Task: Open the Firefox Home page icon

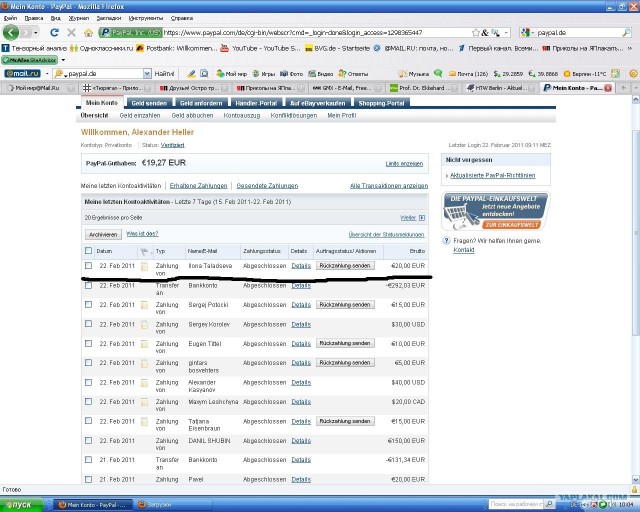Action: pos(88,33)
